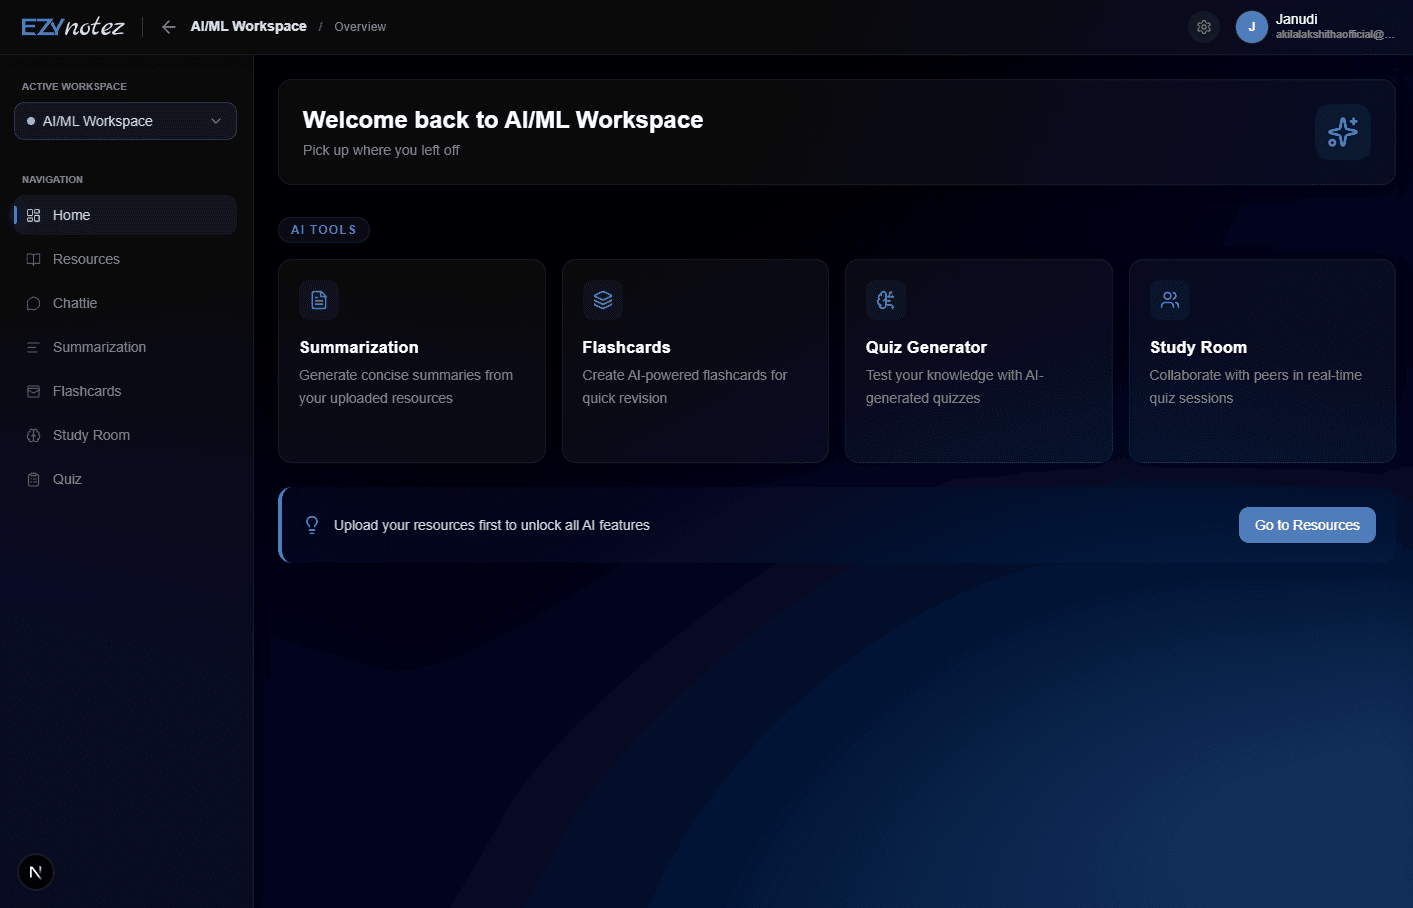Click the sparkle icon in welcome banner
The image size is (1413, 908).
click(1342, 132)
